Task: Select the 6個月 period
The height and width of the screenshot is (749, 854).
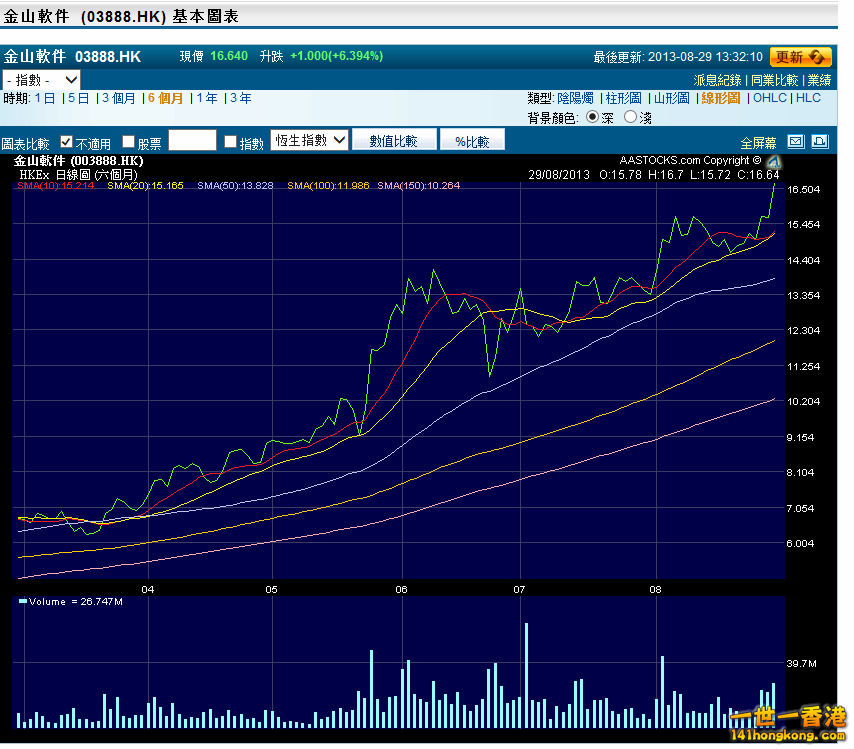Action: pyautogui.click(x=166, y=98)
